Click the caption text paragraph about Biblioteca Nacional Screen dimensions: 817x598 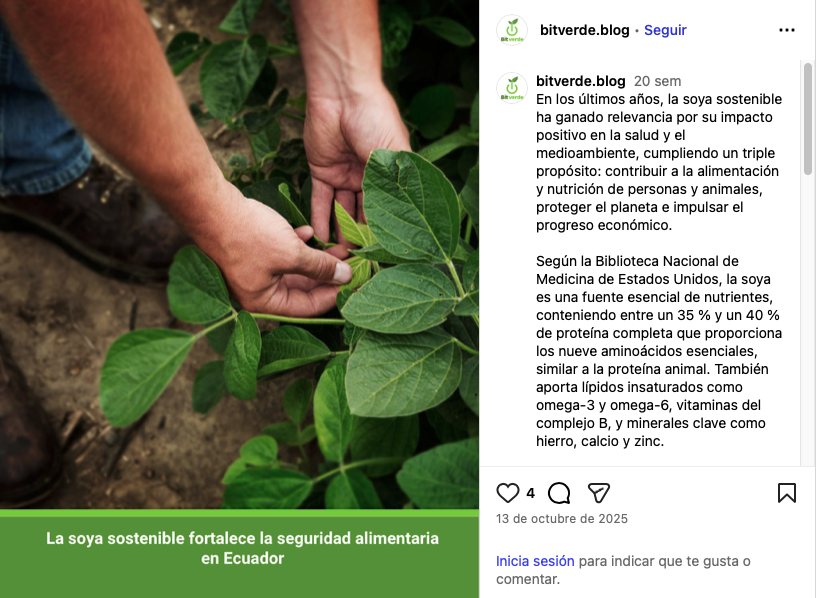[659, 351]
